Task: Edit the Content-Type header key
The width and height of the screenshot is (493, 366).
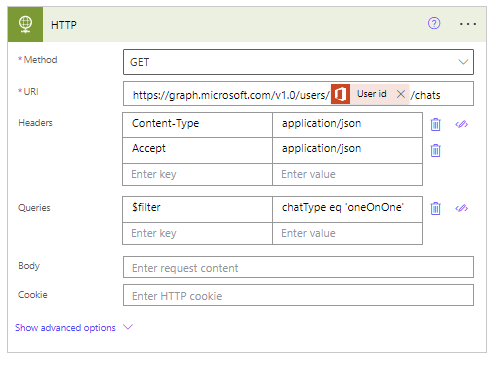Action: click(x=197, y=125)
